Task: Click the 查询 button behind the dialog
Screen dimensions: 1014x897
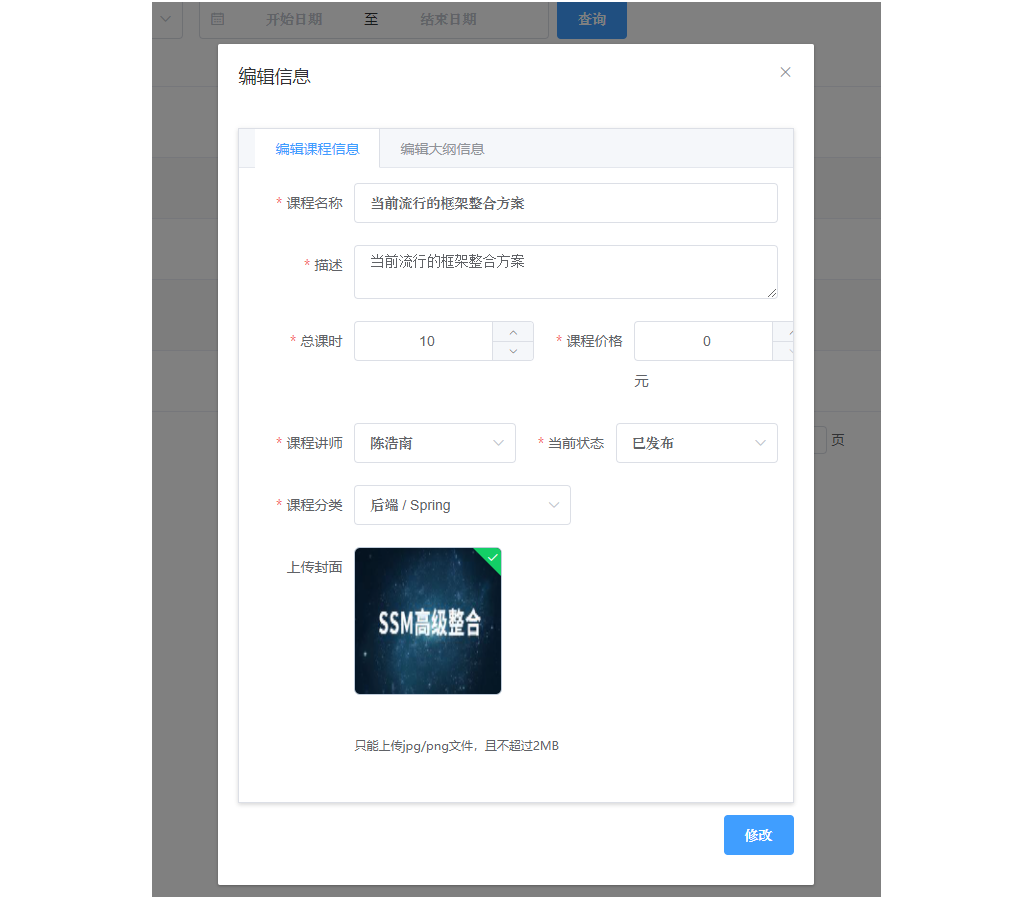Action: point(592,19)
